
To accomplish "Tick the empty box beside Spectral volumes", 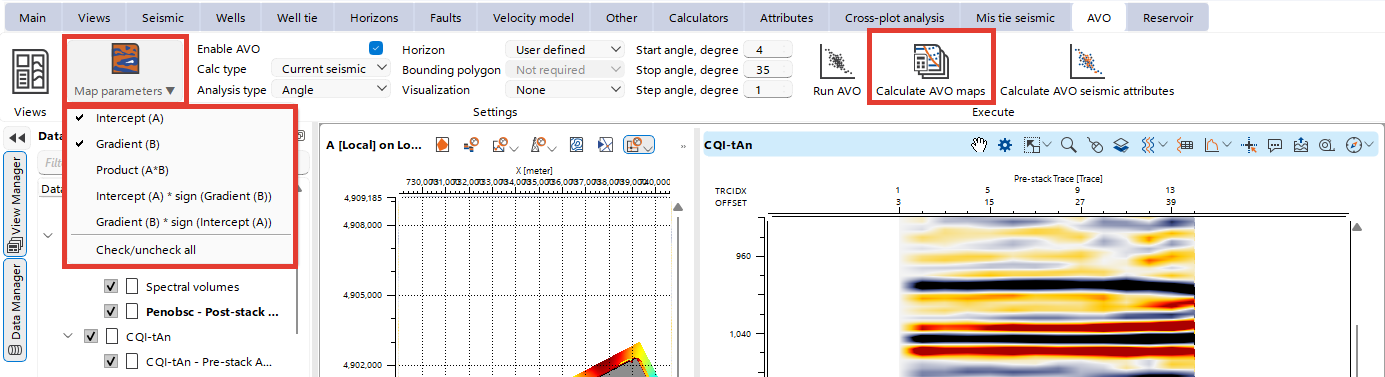I will [133, 286].
